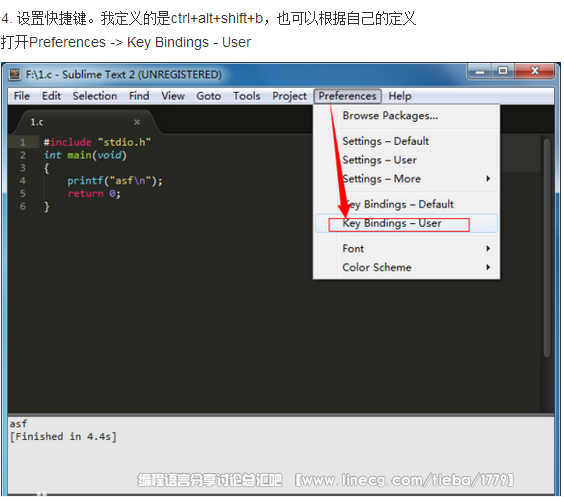Minimize the Sublime Text window
Viewport: 564px width, 497px height.
coord(479,71)
